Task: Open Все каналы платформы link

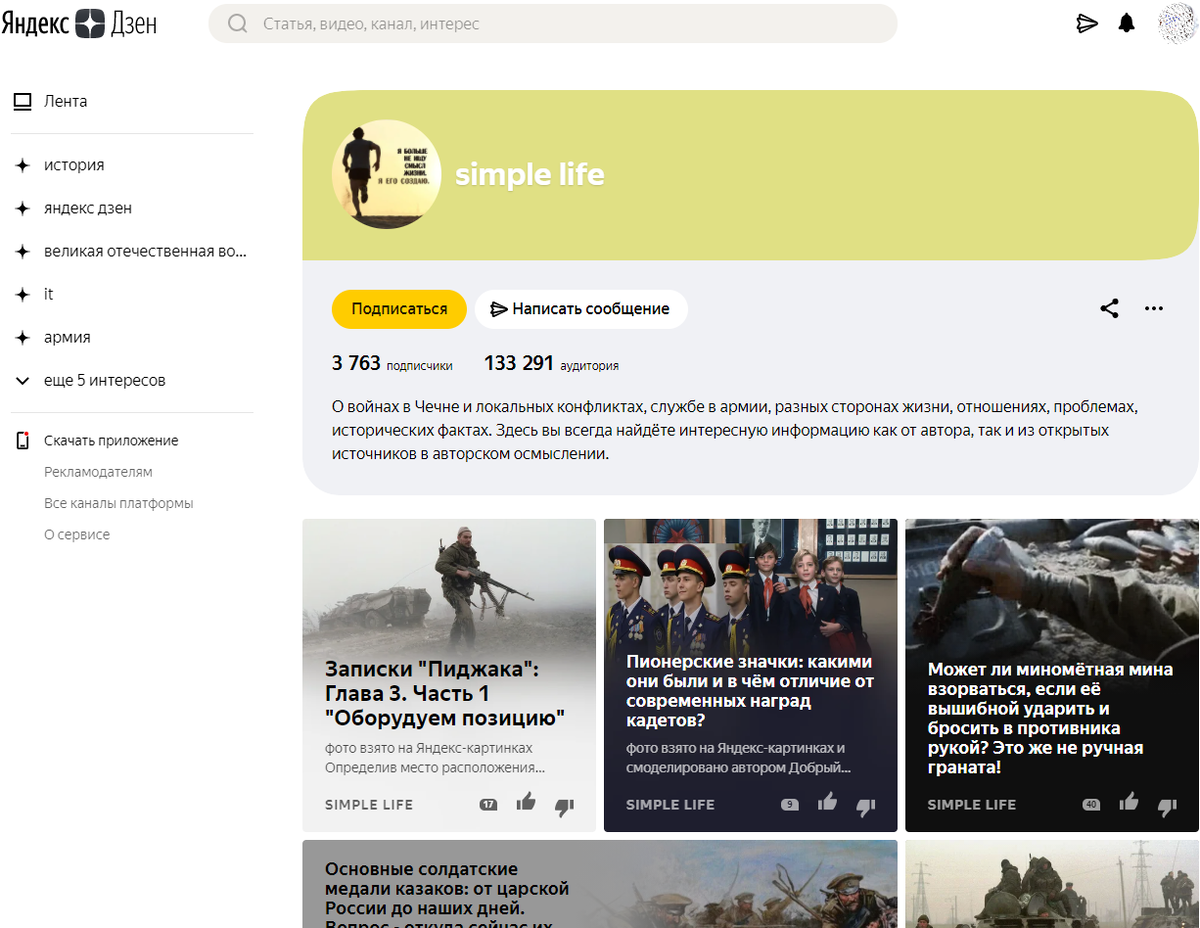Action: pyautogui.click(x=118, y=503)
